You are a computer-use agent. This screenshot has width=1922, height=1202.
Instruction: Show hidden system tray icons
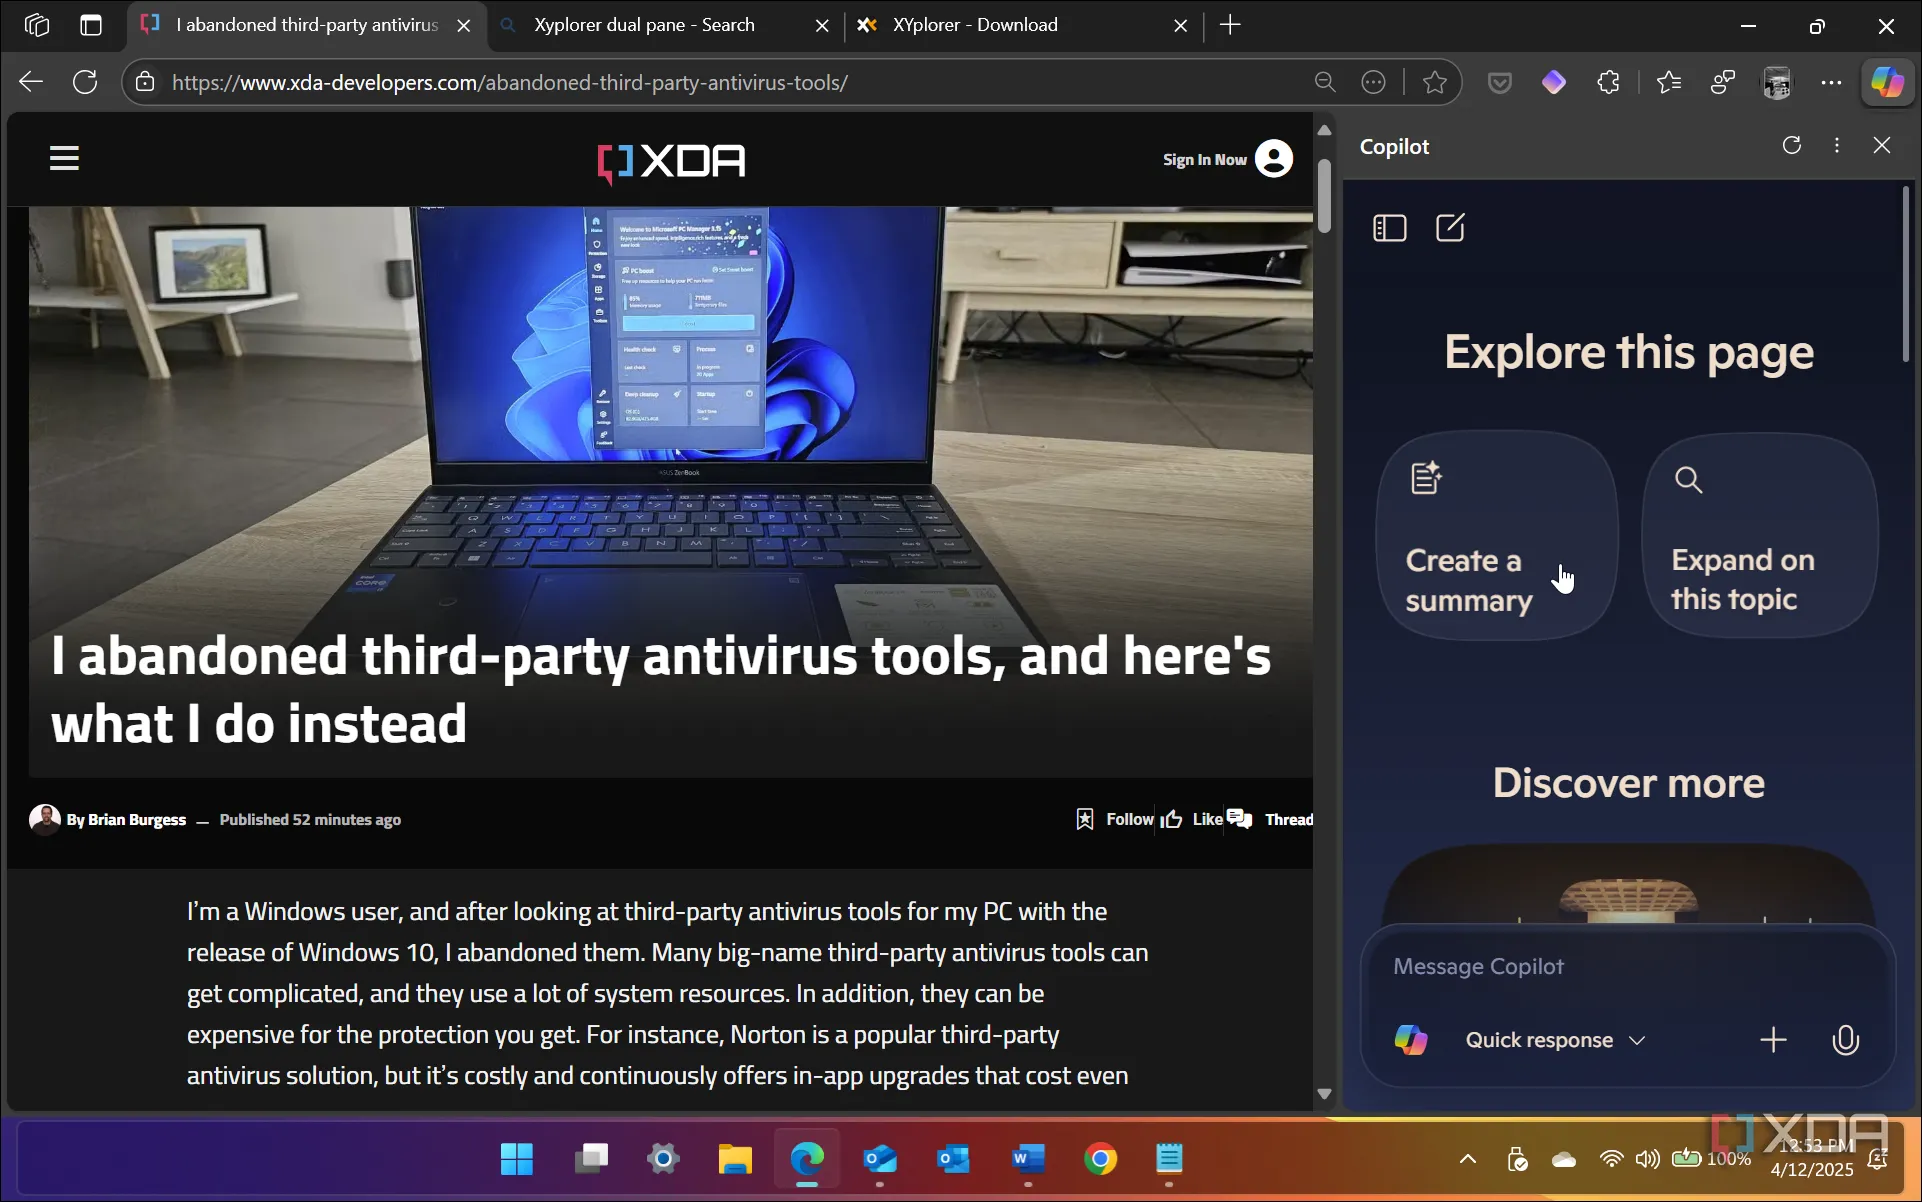[1466, 1159]
